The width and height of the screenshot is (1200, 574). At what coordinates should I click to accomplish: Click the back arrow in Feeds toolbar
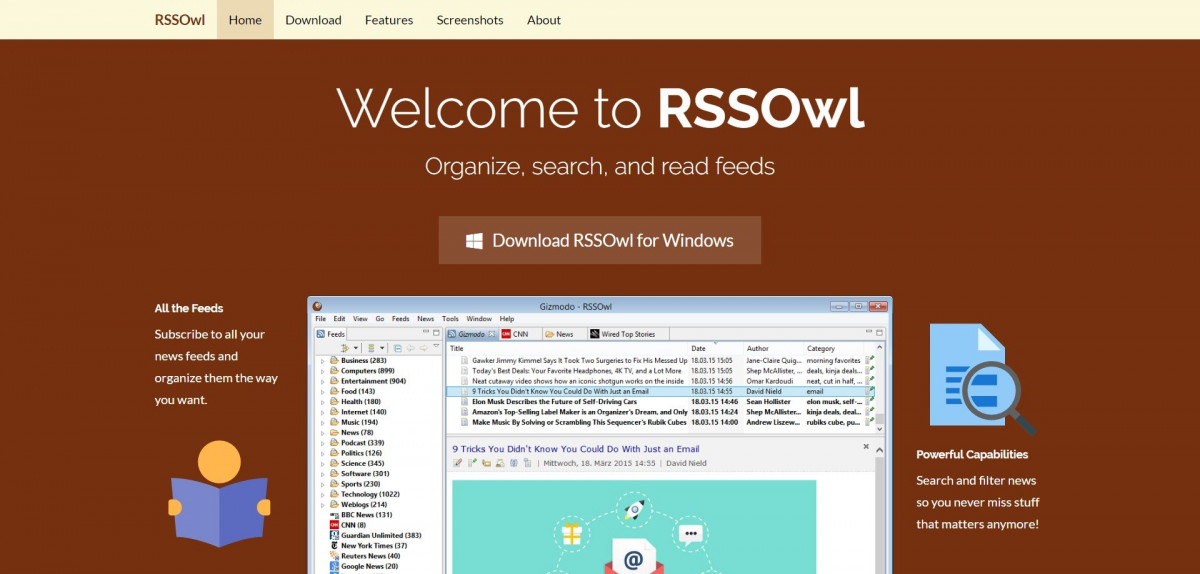click(410, 348)
